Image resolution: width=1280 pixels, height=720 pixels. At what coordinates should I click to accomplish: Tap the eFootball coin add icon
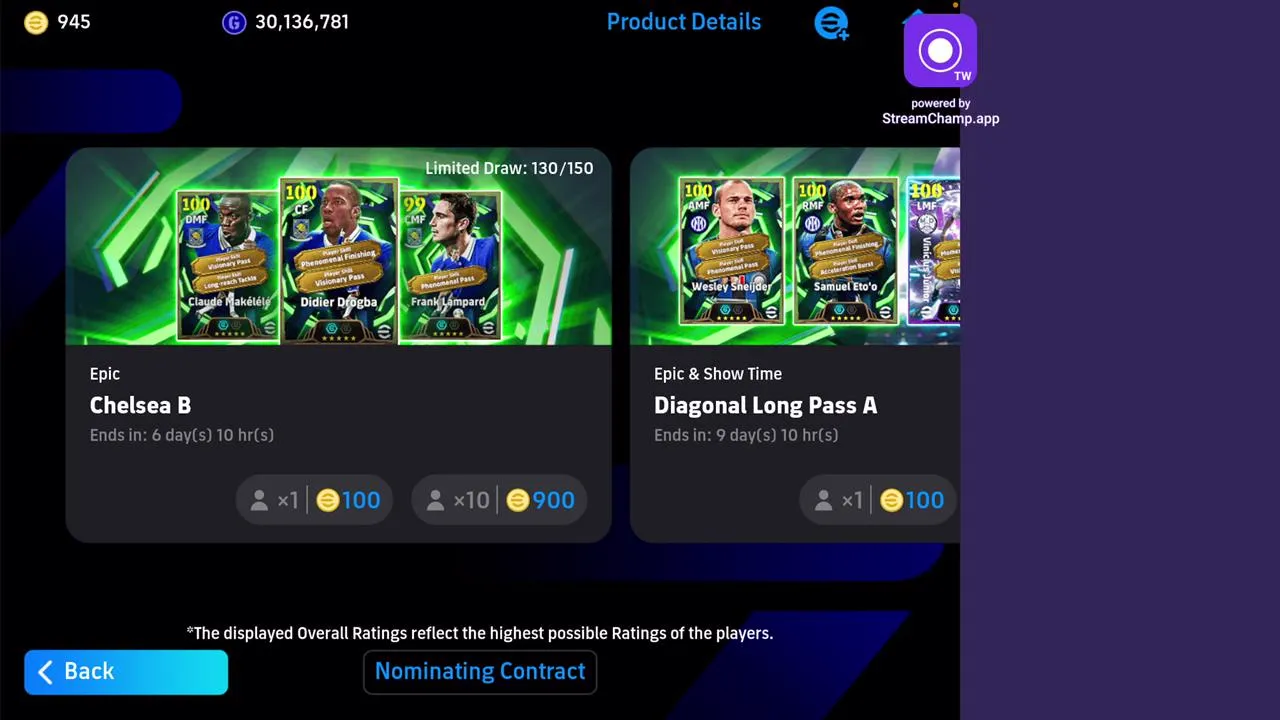pyautogui.click(x=831, y=23)
